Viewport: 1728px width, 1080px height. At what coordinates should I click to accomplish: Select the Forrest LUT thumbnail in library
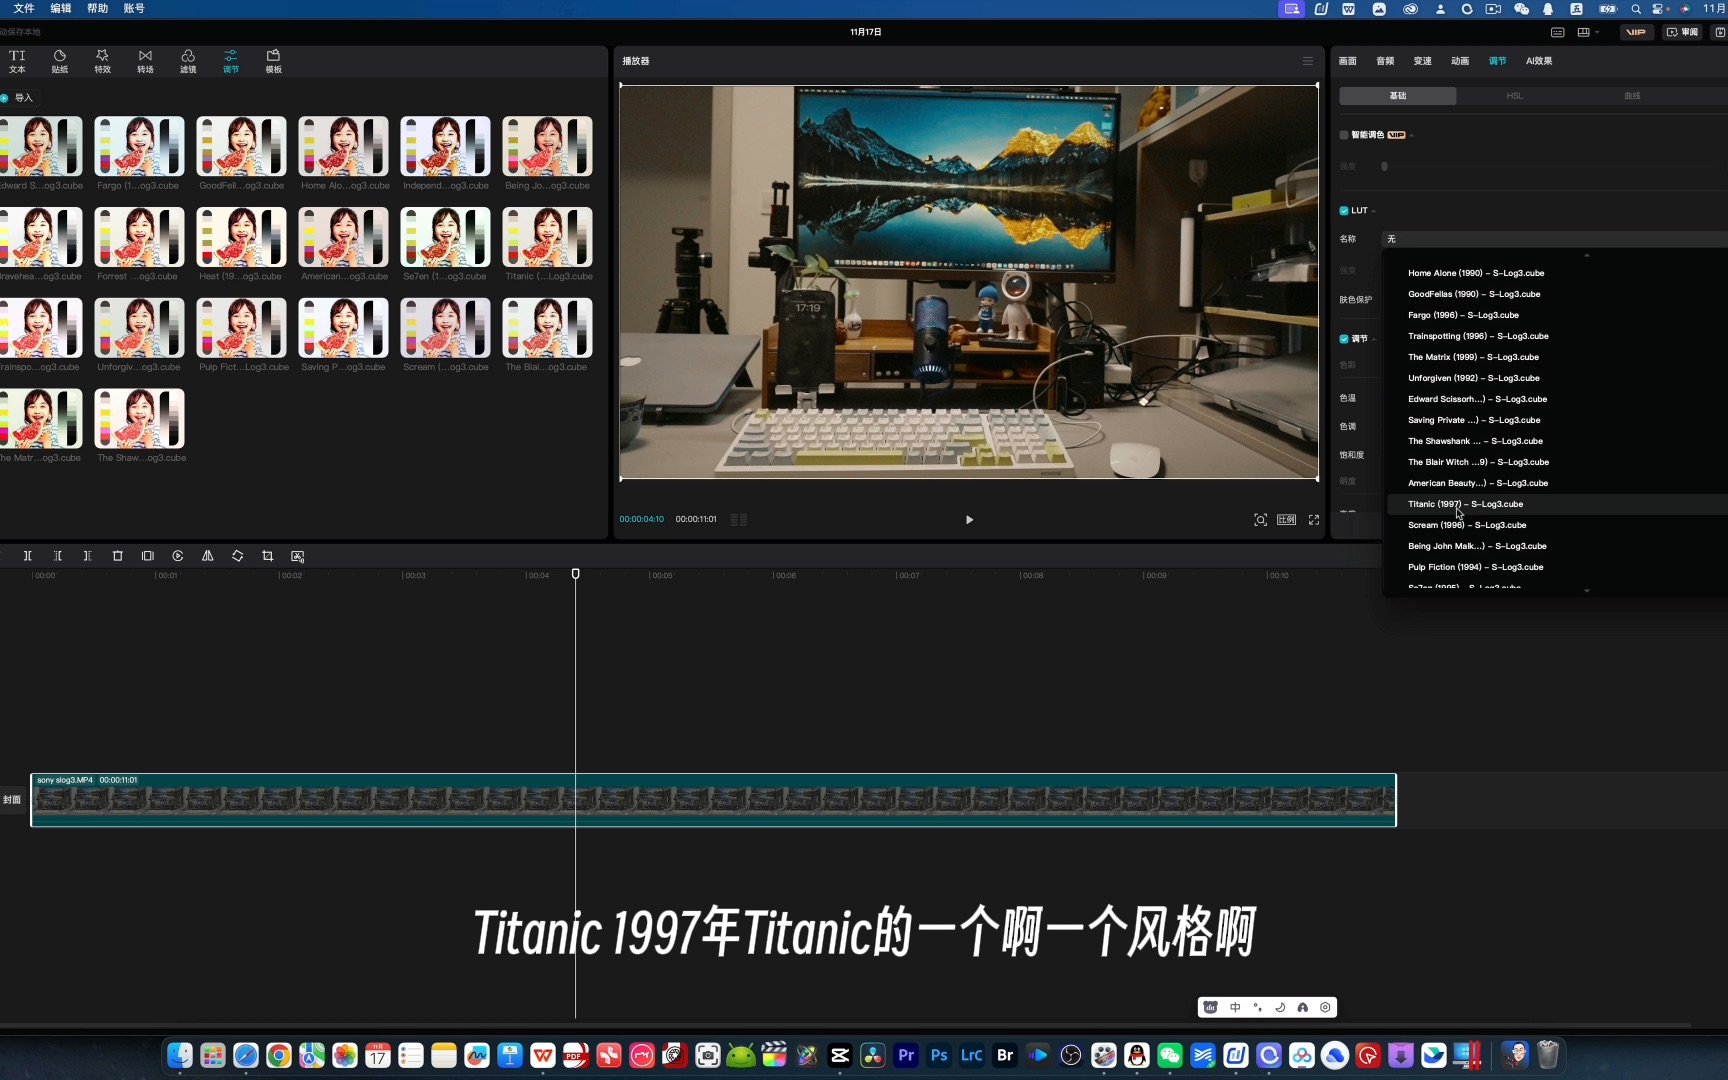pos(139,237)
